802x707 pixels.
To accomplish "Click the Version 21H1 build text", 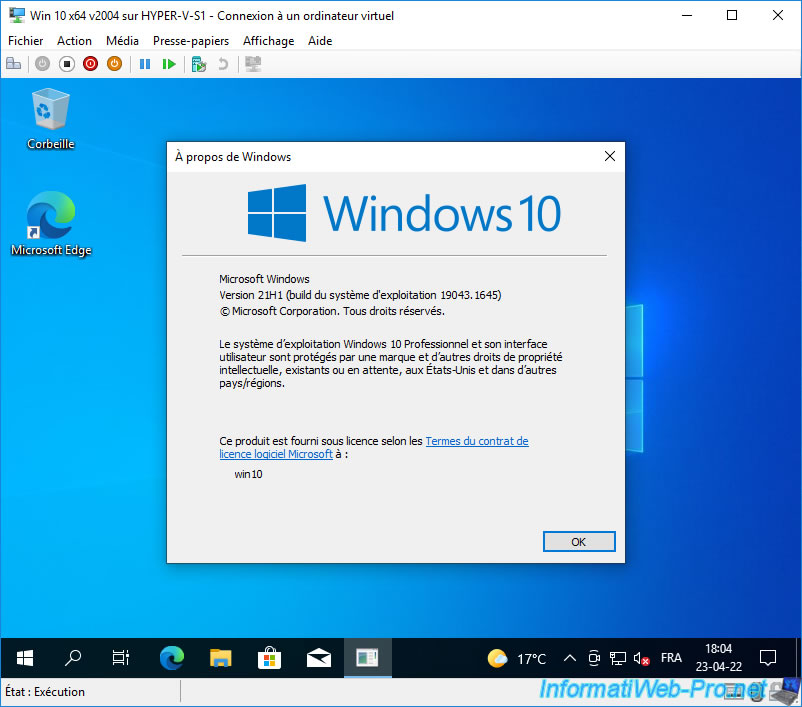I will 360,295.
